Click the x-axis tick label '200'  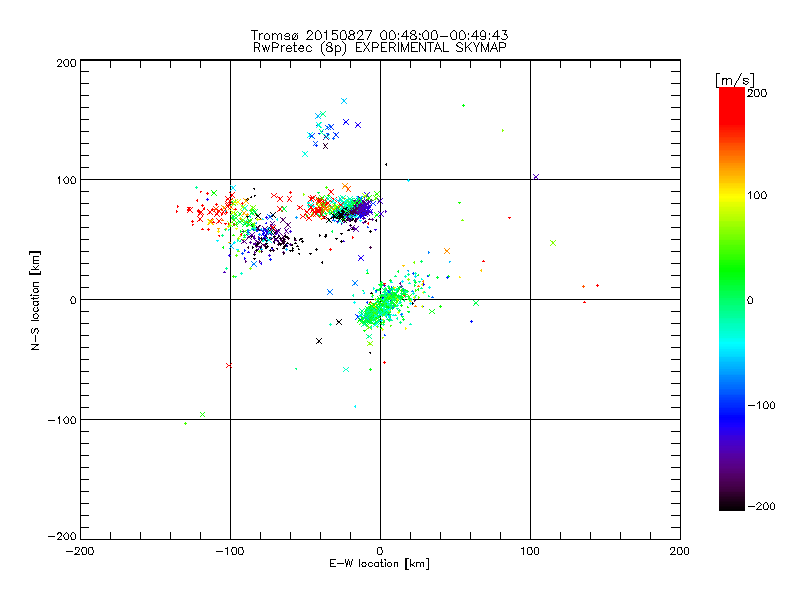pyautogui.click(x=680, y=551)
